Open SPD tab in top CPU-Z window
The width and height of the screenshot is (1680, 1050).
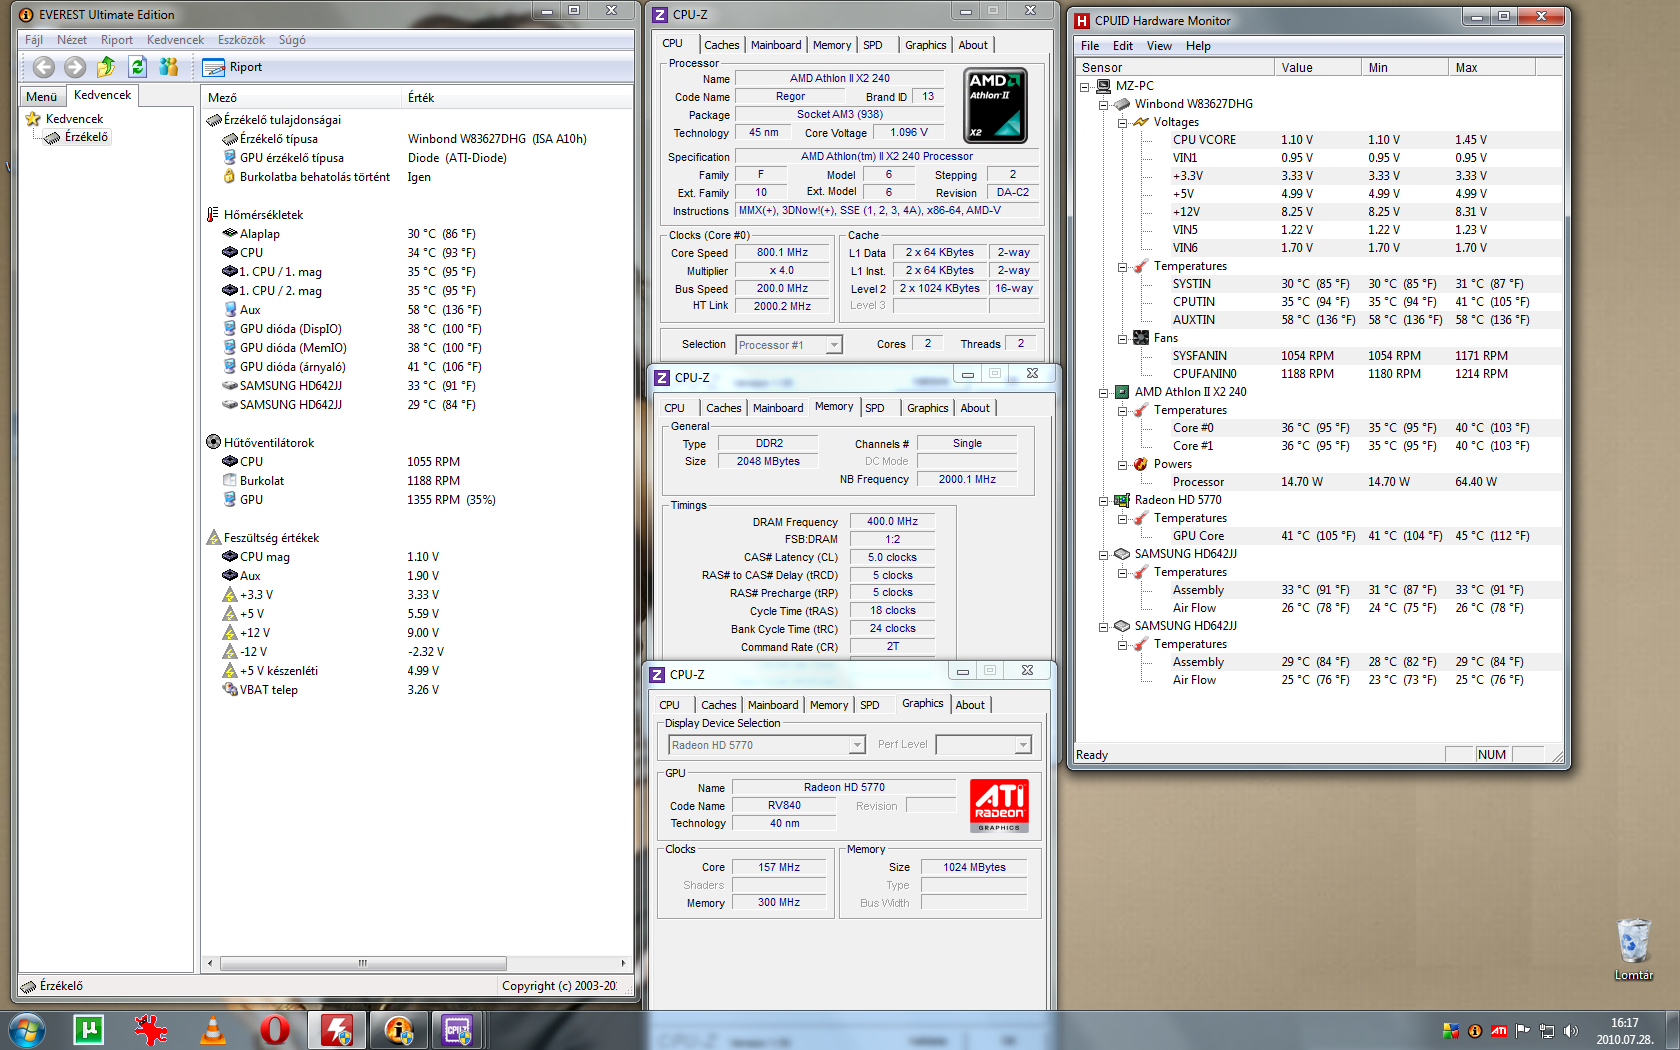point(872,45)
